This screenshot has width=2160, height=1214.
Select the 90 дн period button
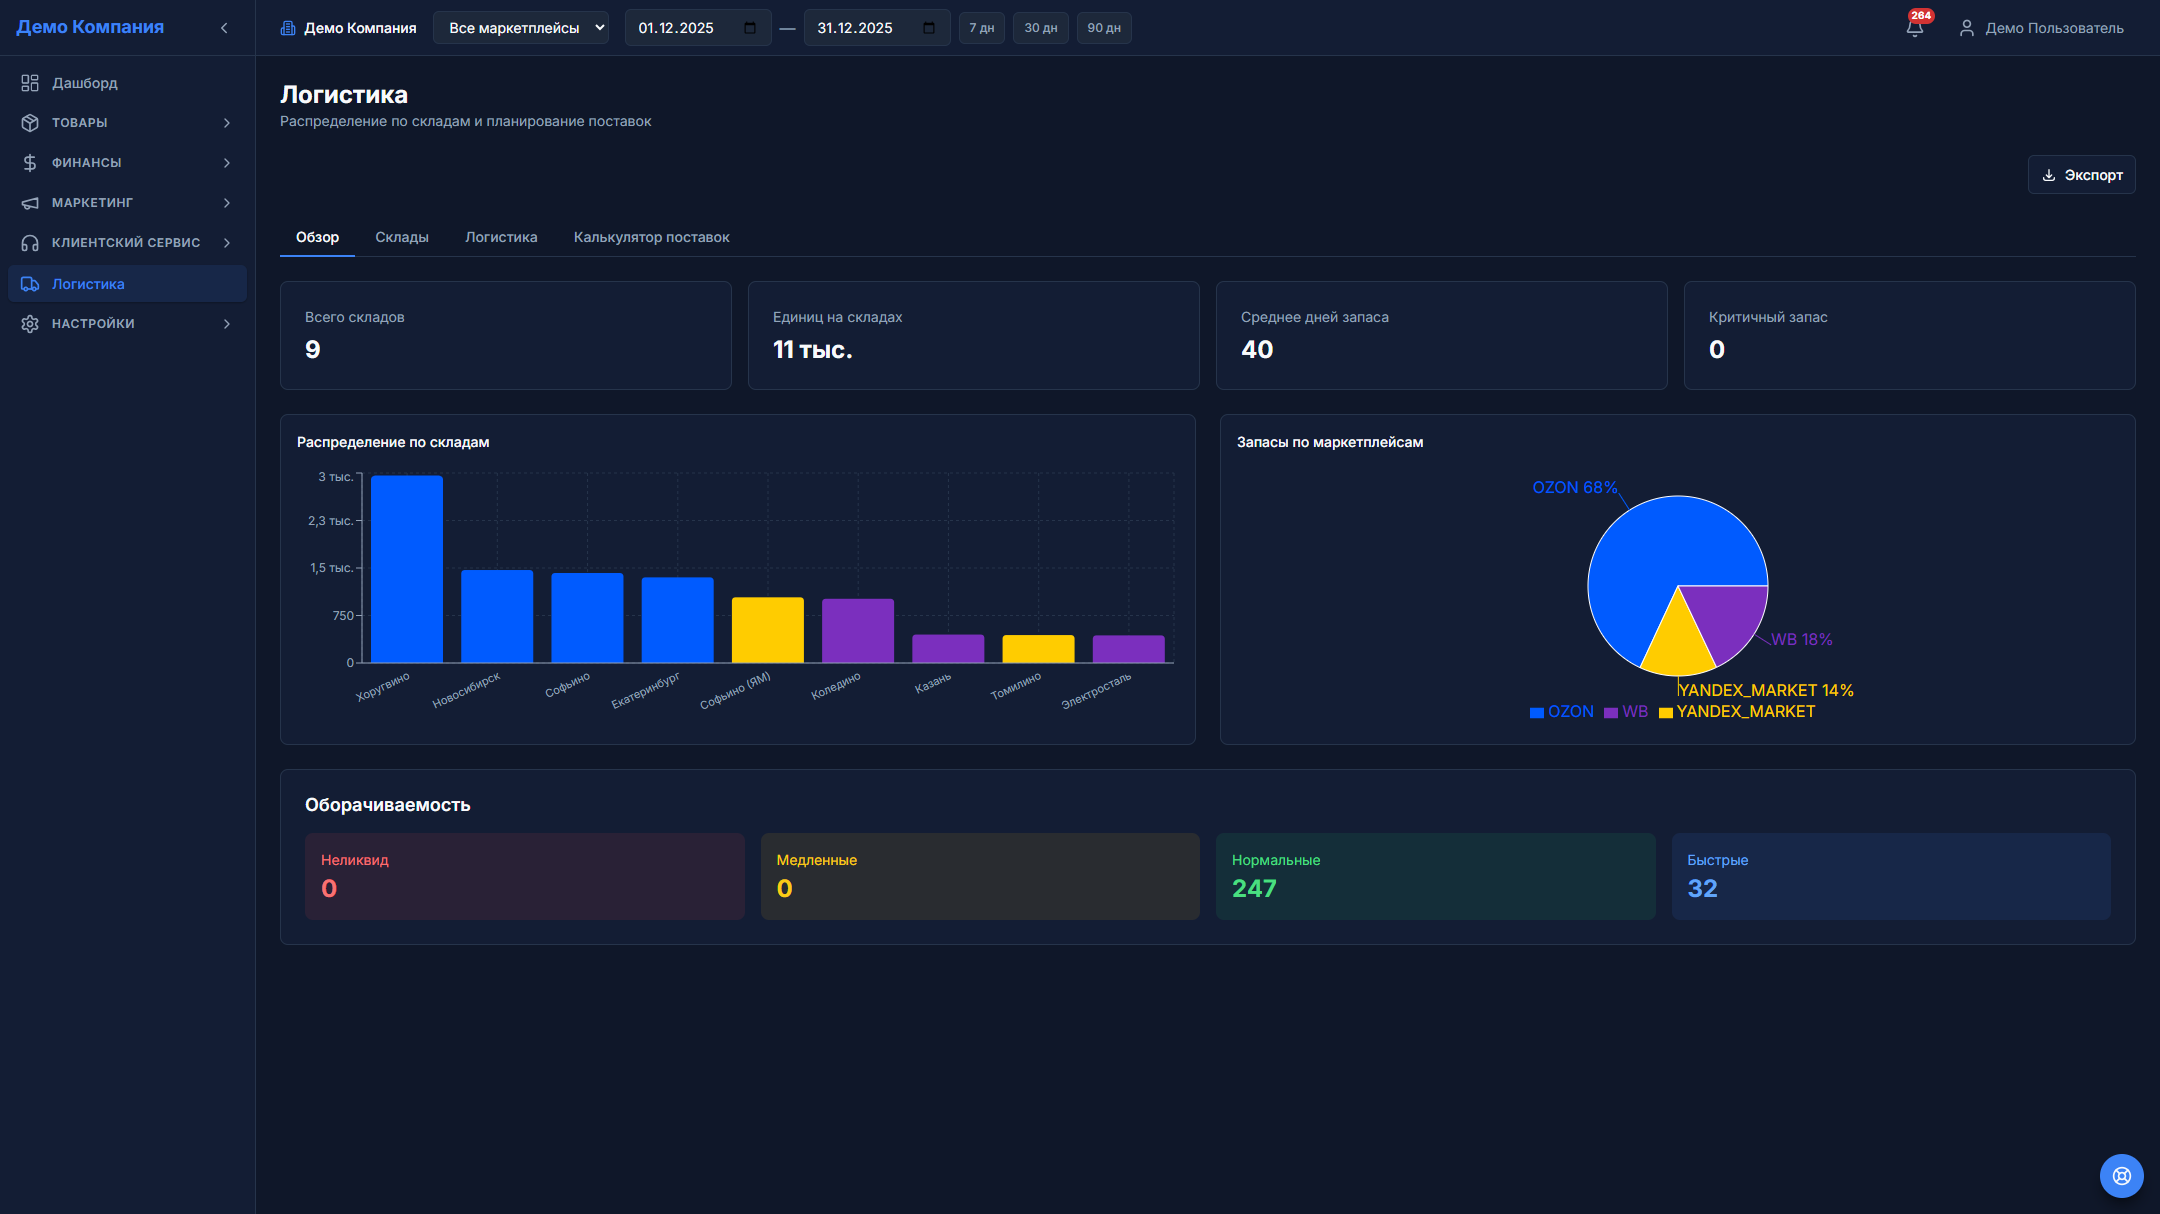pyautogui.click(x=1104, y=28)
